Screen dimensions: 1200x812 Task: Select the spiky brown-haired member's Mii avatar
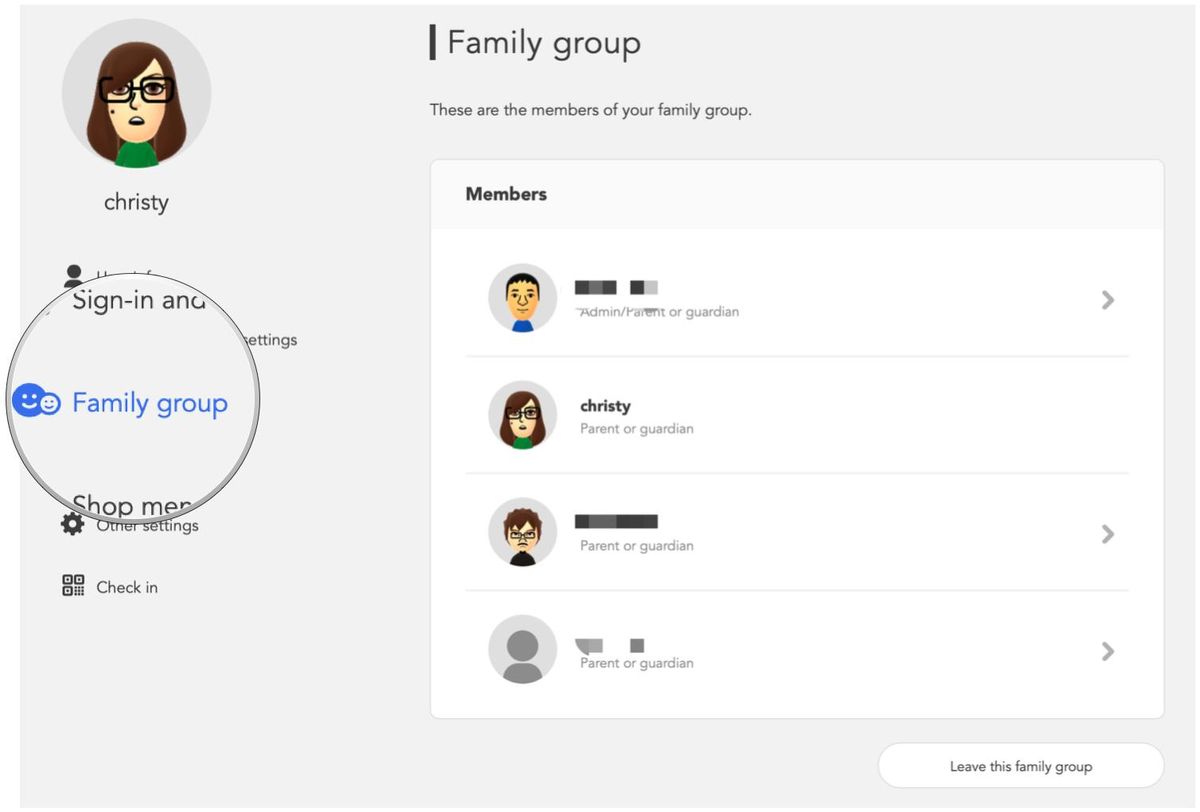click(x=522, y=533)
